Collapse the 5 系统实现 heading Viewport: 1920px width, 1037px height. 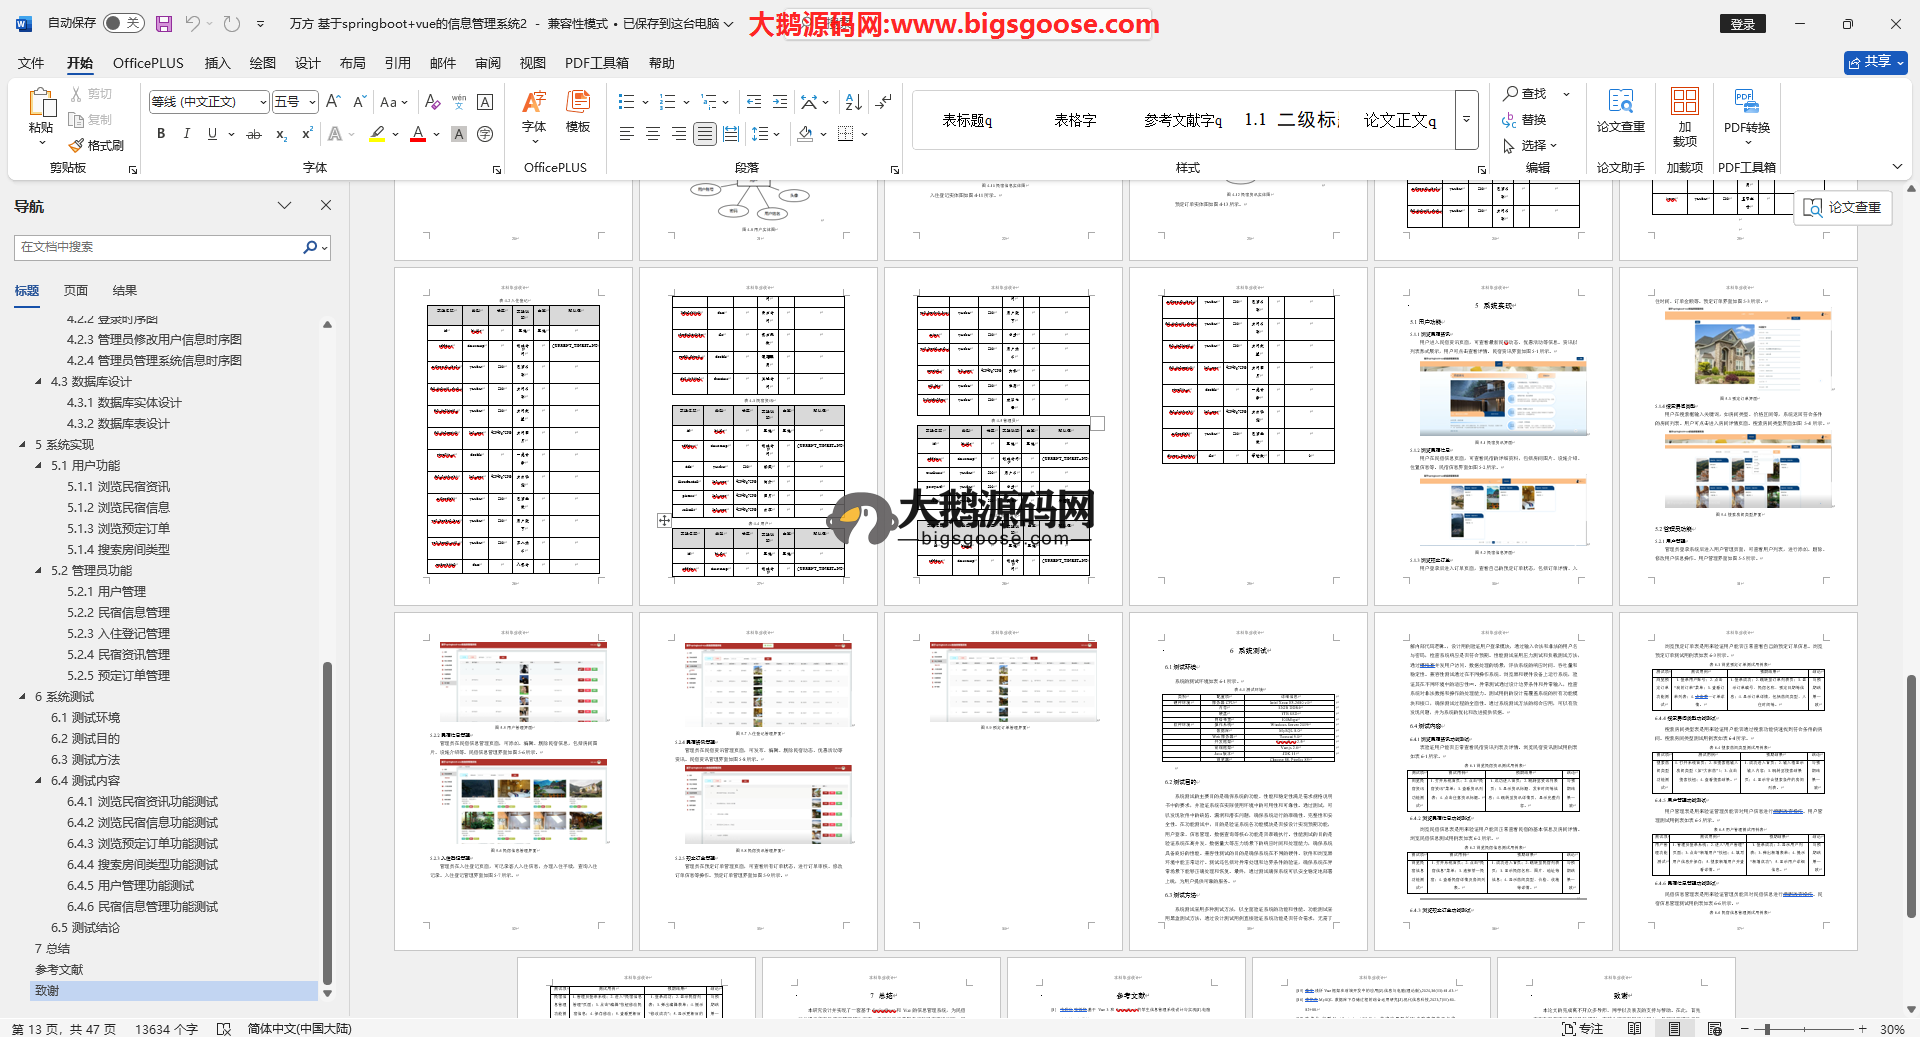tap(23, 445)
